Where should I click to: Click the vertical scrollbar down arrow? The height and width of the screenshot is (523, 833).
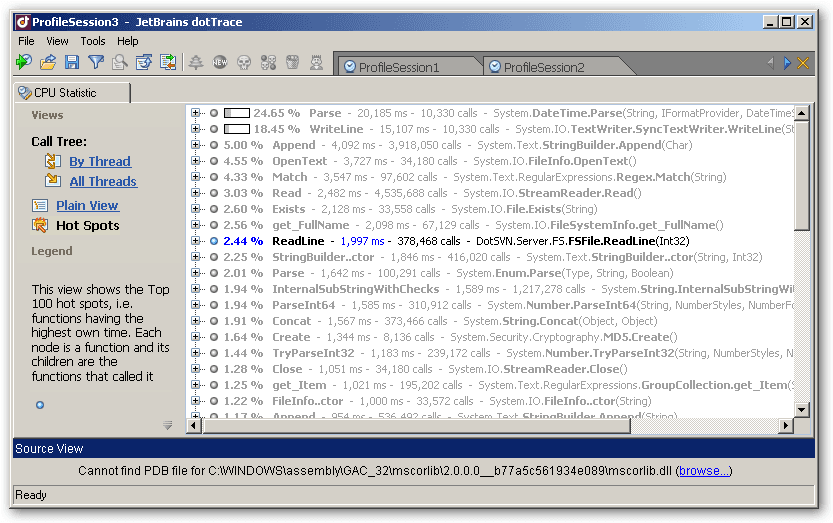(x=802, y=409)
